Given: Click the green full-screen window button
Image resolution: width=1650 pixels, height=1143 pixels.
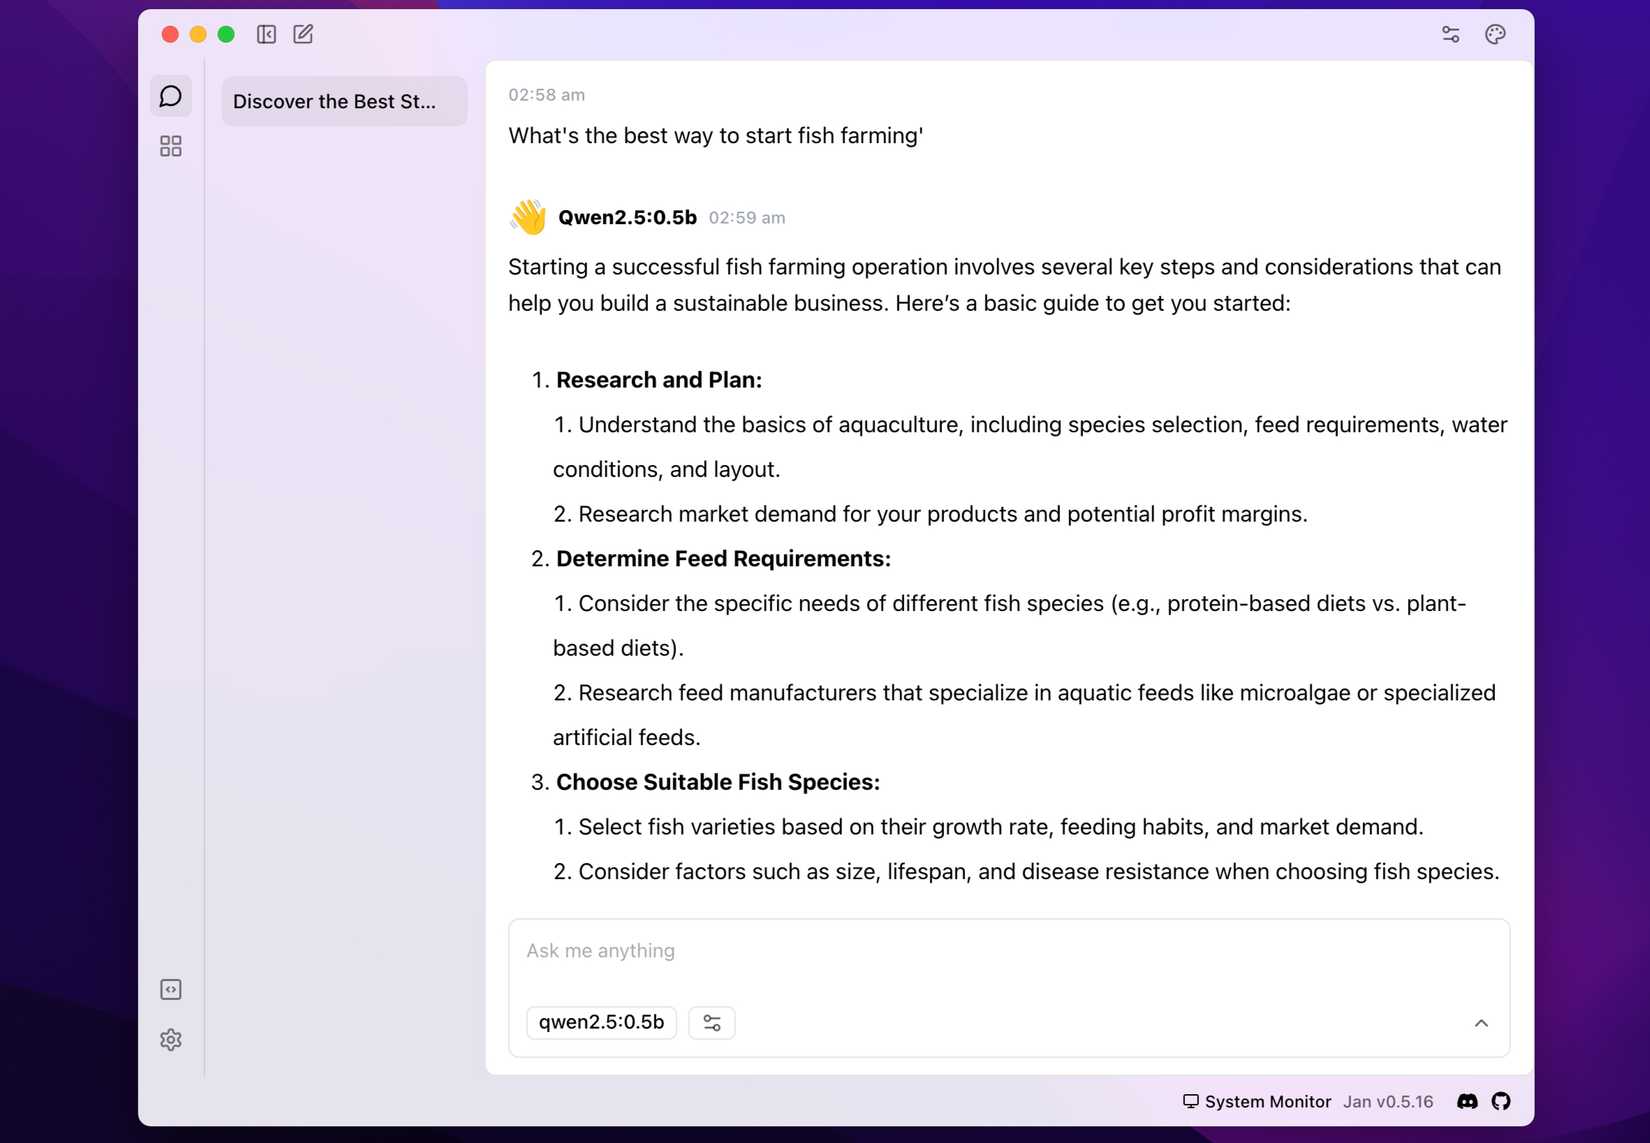Looking at the screenshot, I should (226, 34).
